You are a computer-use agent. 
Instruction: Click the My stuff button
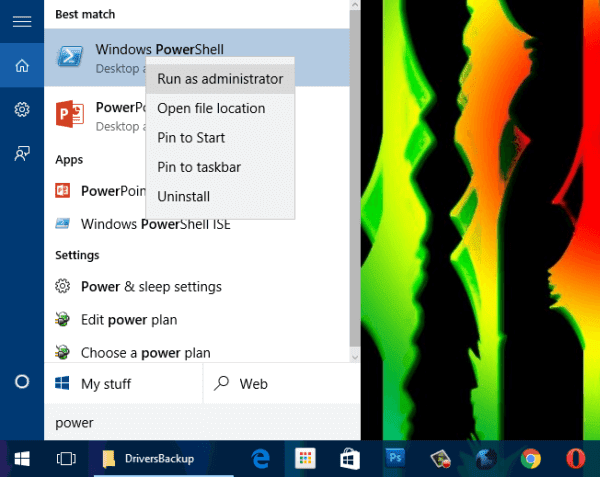coord(123,383)
